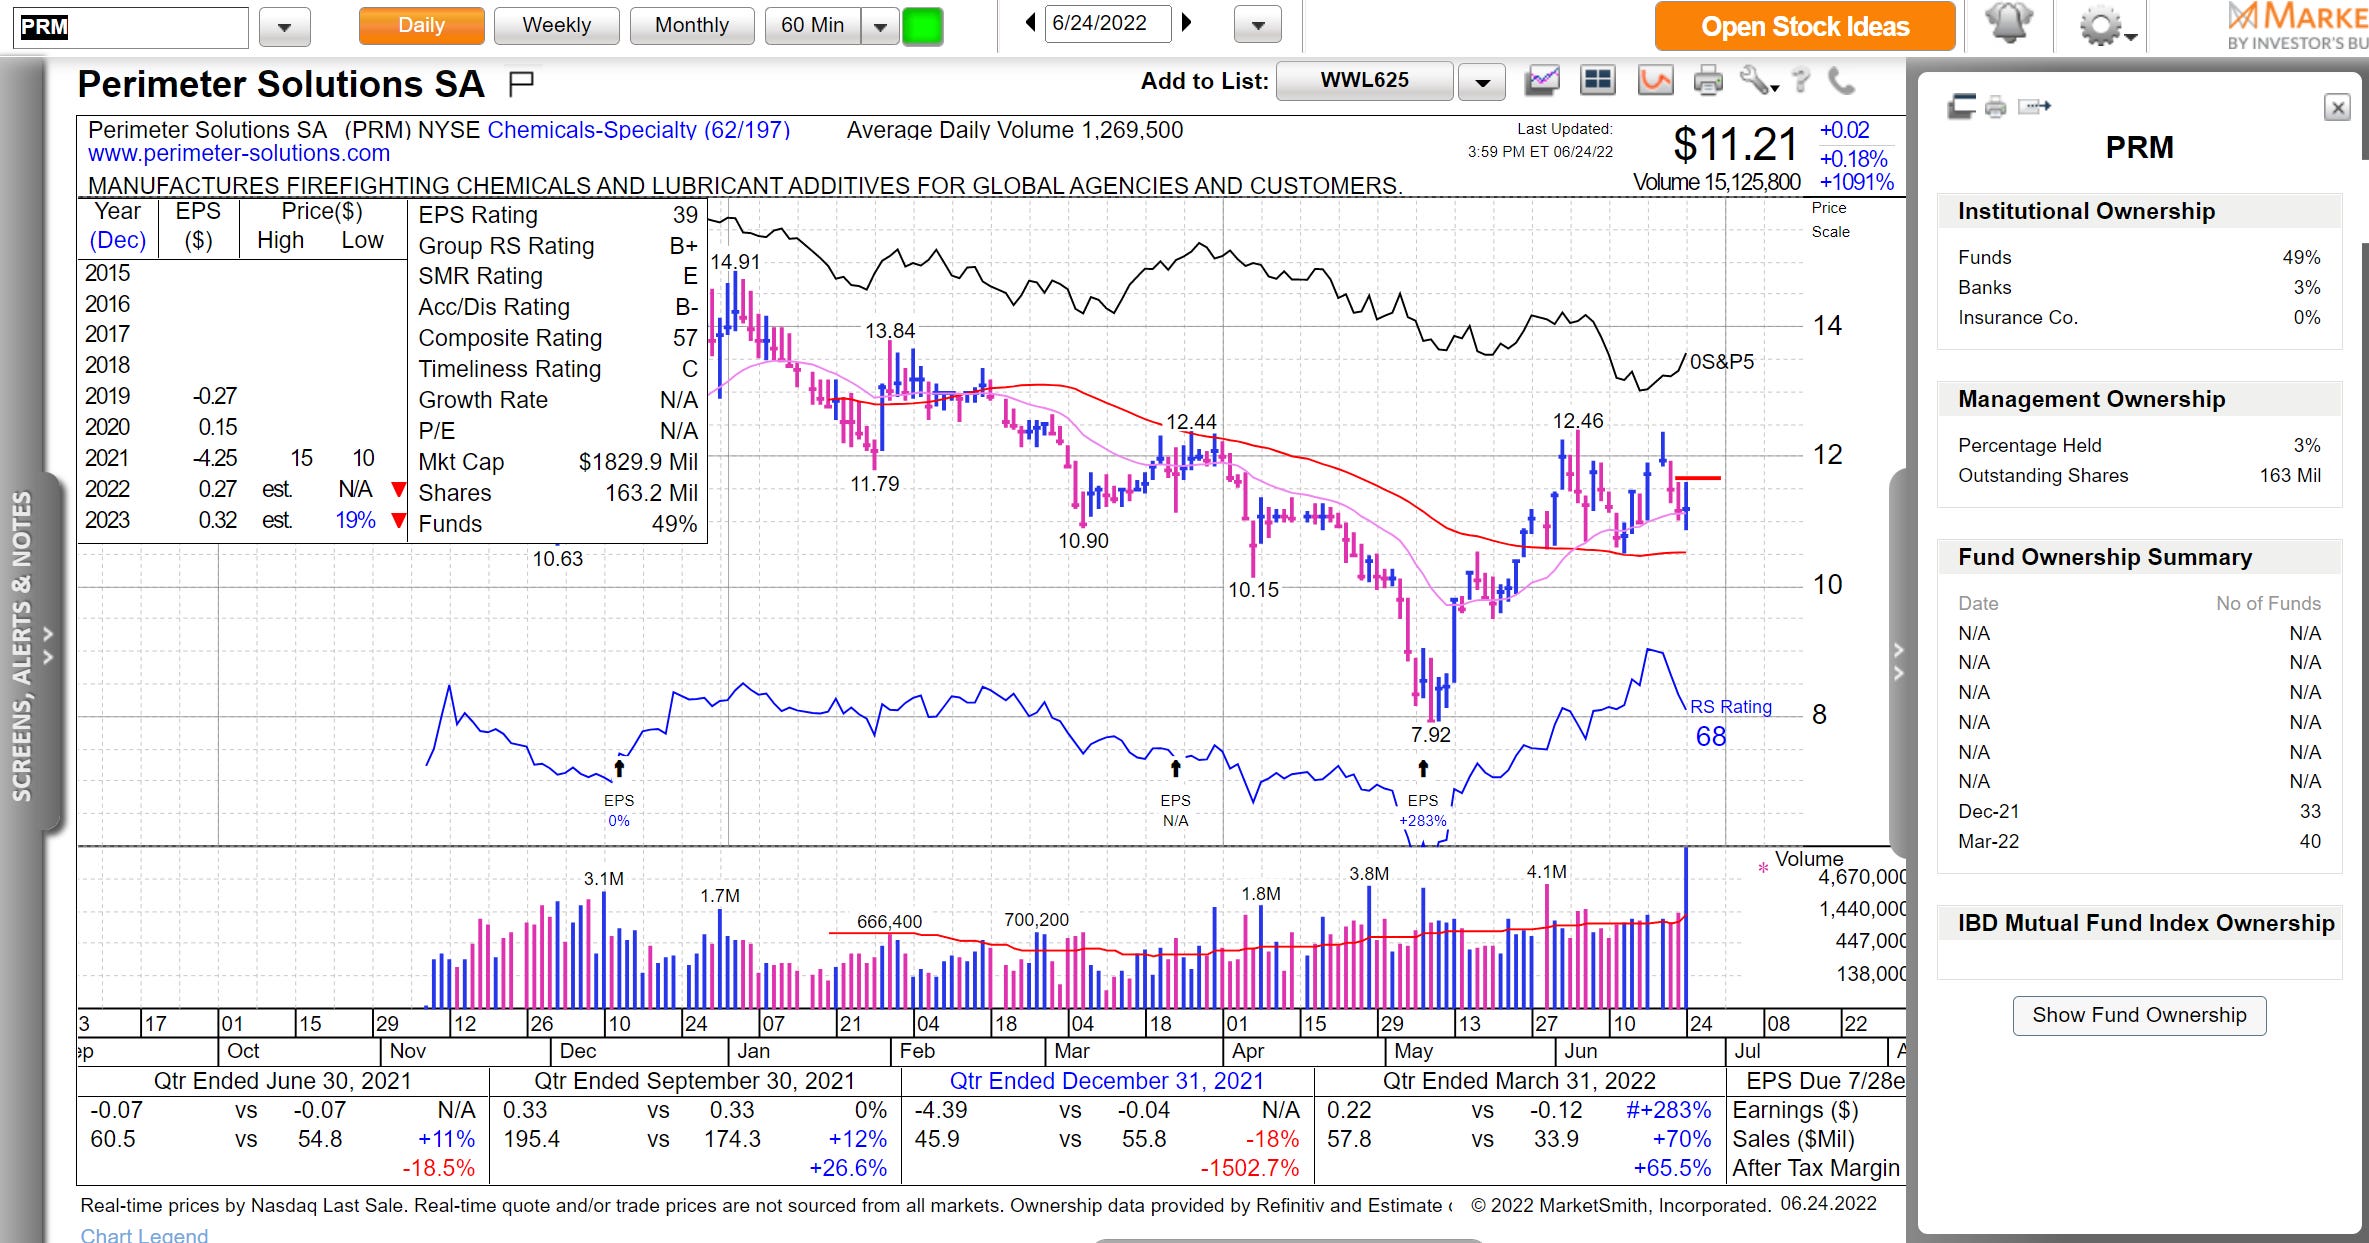Click the Mkt Cap $1829.9 Mil row

[558, 462]
